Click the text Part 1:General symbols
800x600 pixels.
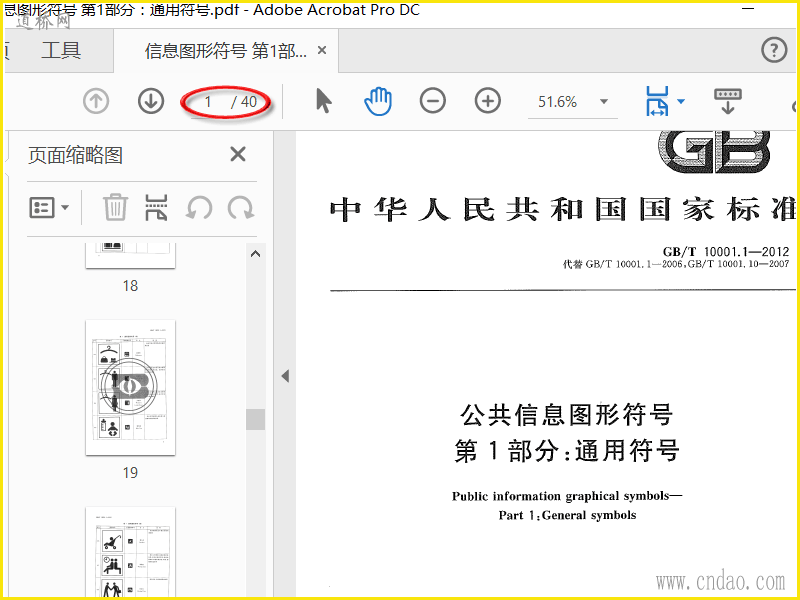[x=567, y=515]
